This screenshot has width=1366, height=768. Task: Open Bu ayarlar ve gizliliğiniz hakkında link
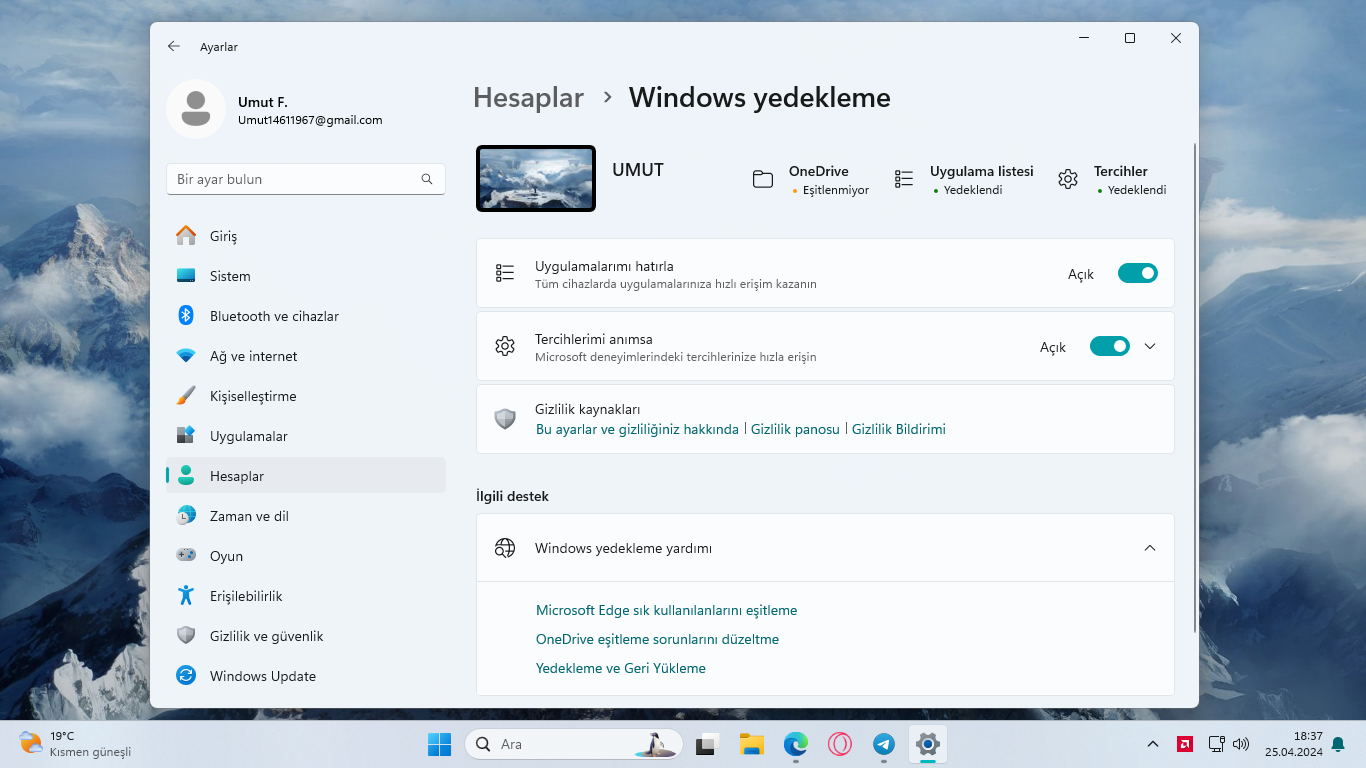[x=637, y=429]
